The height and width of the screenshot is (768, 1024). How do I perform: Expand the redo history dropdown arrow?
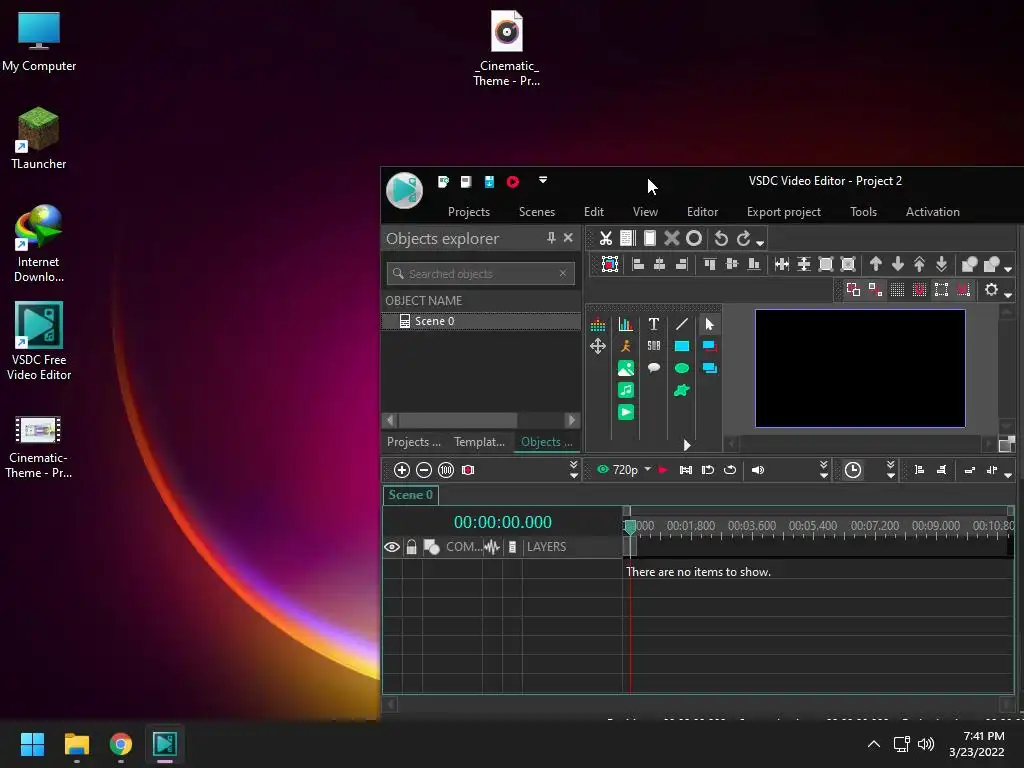point(760,243)
